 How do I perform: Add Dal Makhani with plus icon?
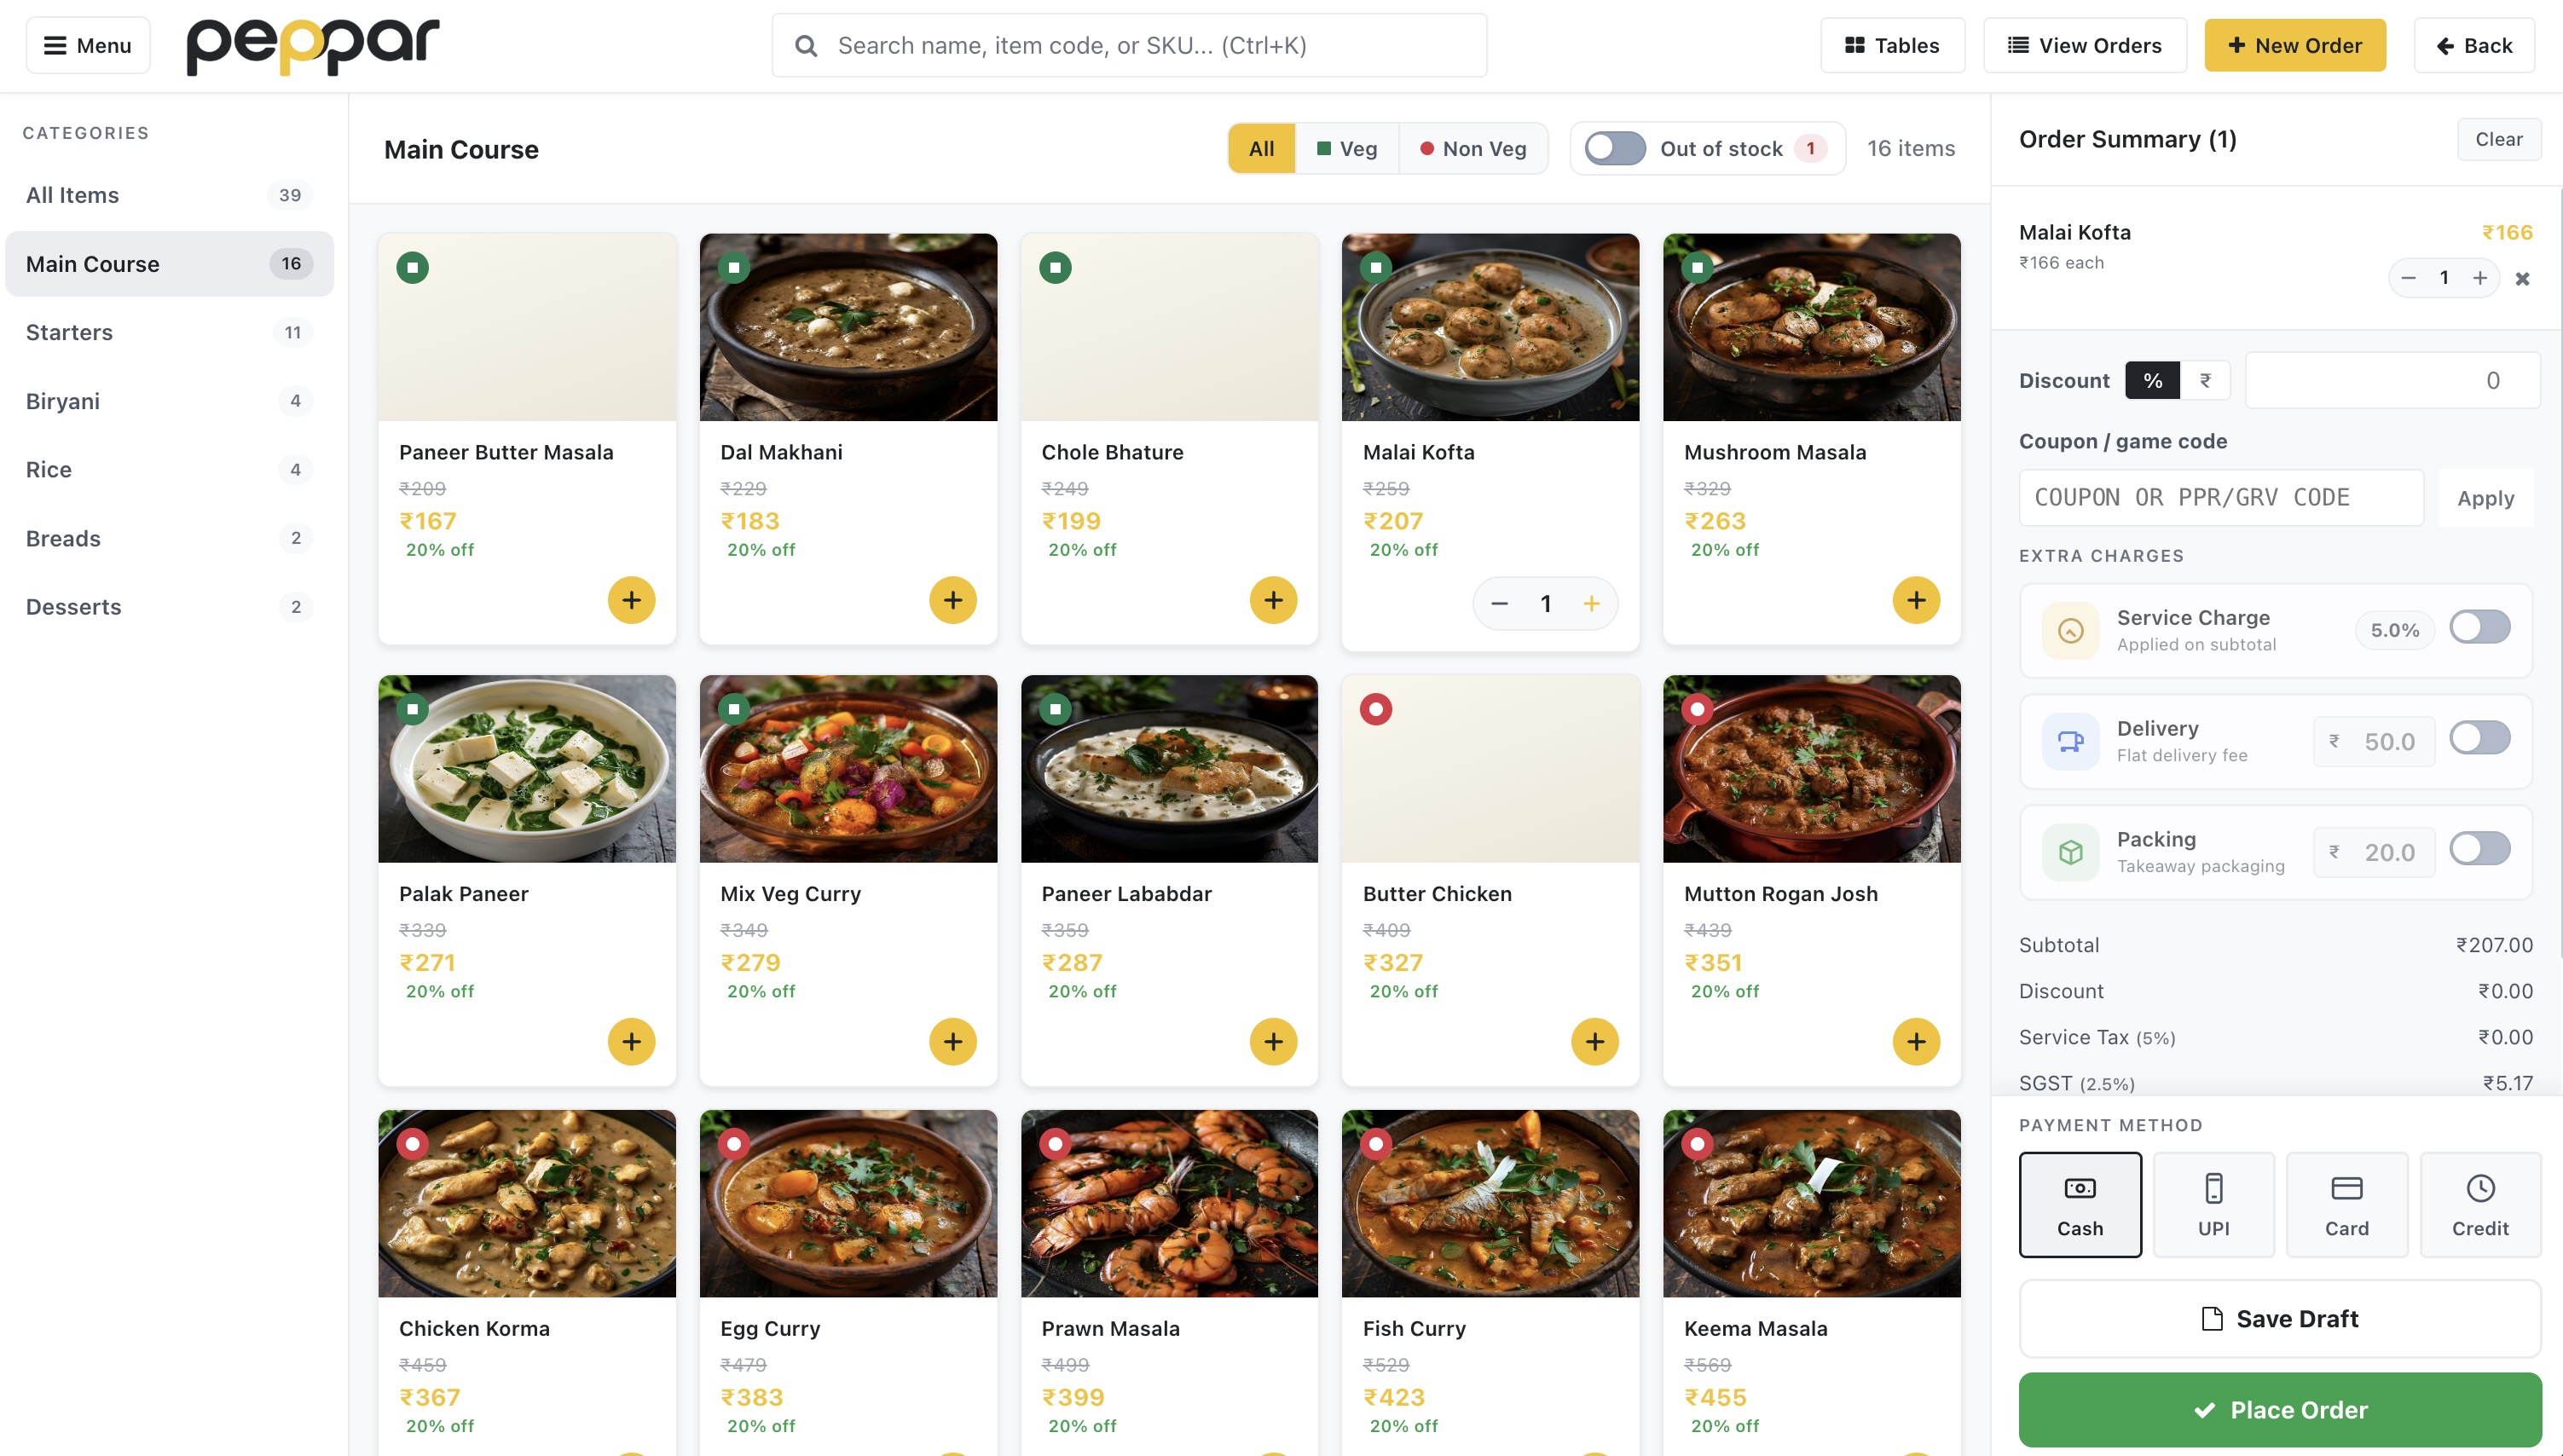(952, 600)
